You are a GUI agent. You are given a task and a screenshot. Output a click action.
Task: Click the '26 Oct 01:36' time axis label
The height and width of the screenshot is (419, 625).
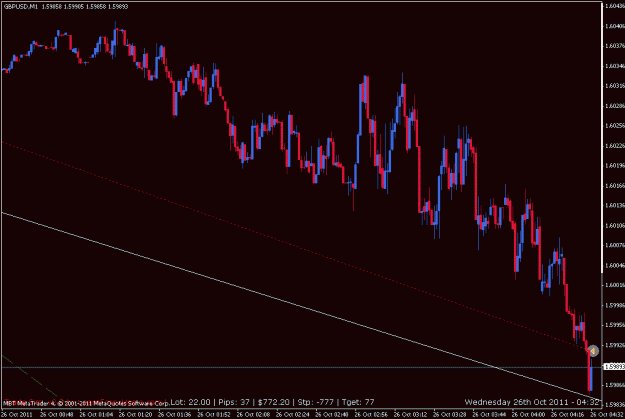175,415
